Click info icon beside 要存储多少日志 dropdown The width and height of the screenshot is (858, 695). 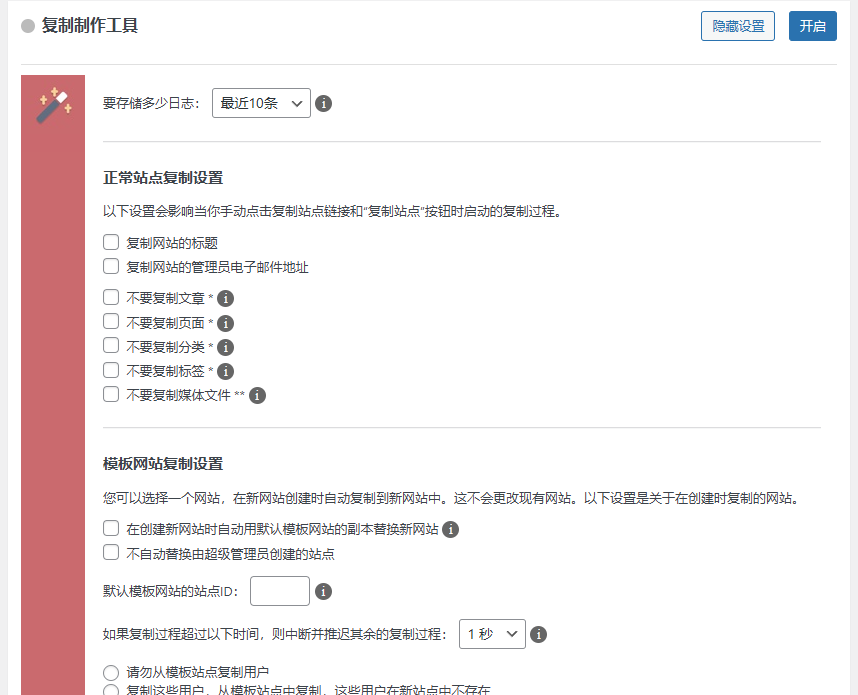coord(323,103)
